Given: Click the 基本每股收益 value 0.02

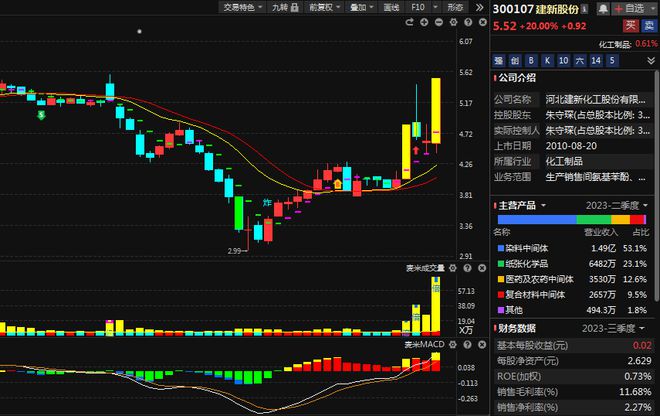Looking at the screenshot, I should pos(642,346).
